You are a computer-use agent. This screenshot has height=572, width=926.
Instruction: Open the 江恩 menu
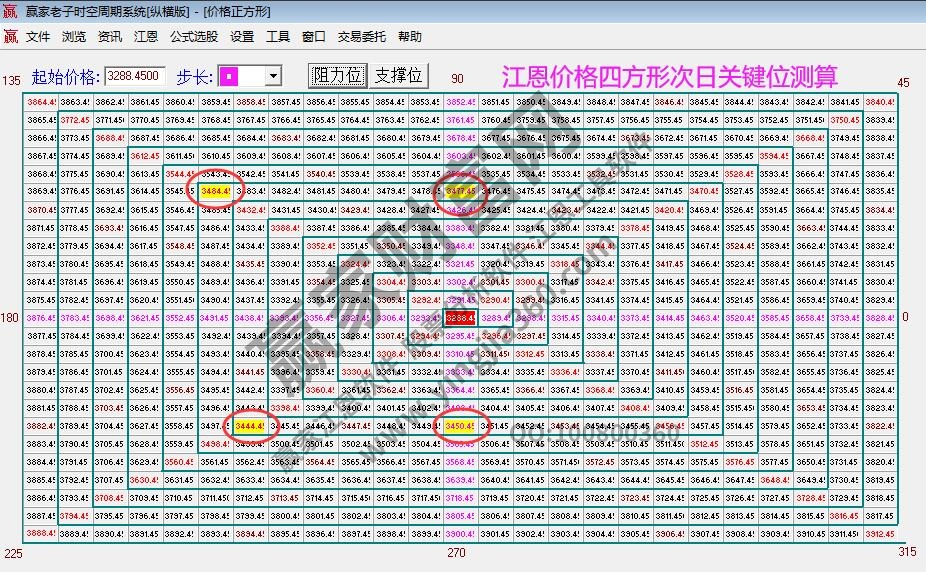pyautogui.click(x=146, y=37)
